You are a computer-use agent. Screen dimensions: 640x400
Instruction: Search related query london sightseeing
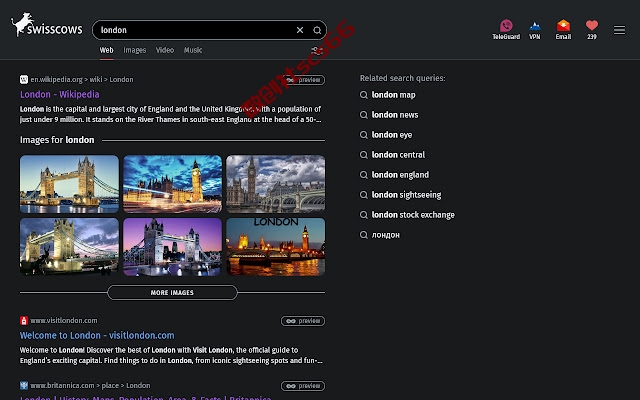point(406,195)
